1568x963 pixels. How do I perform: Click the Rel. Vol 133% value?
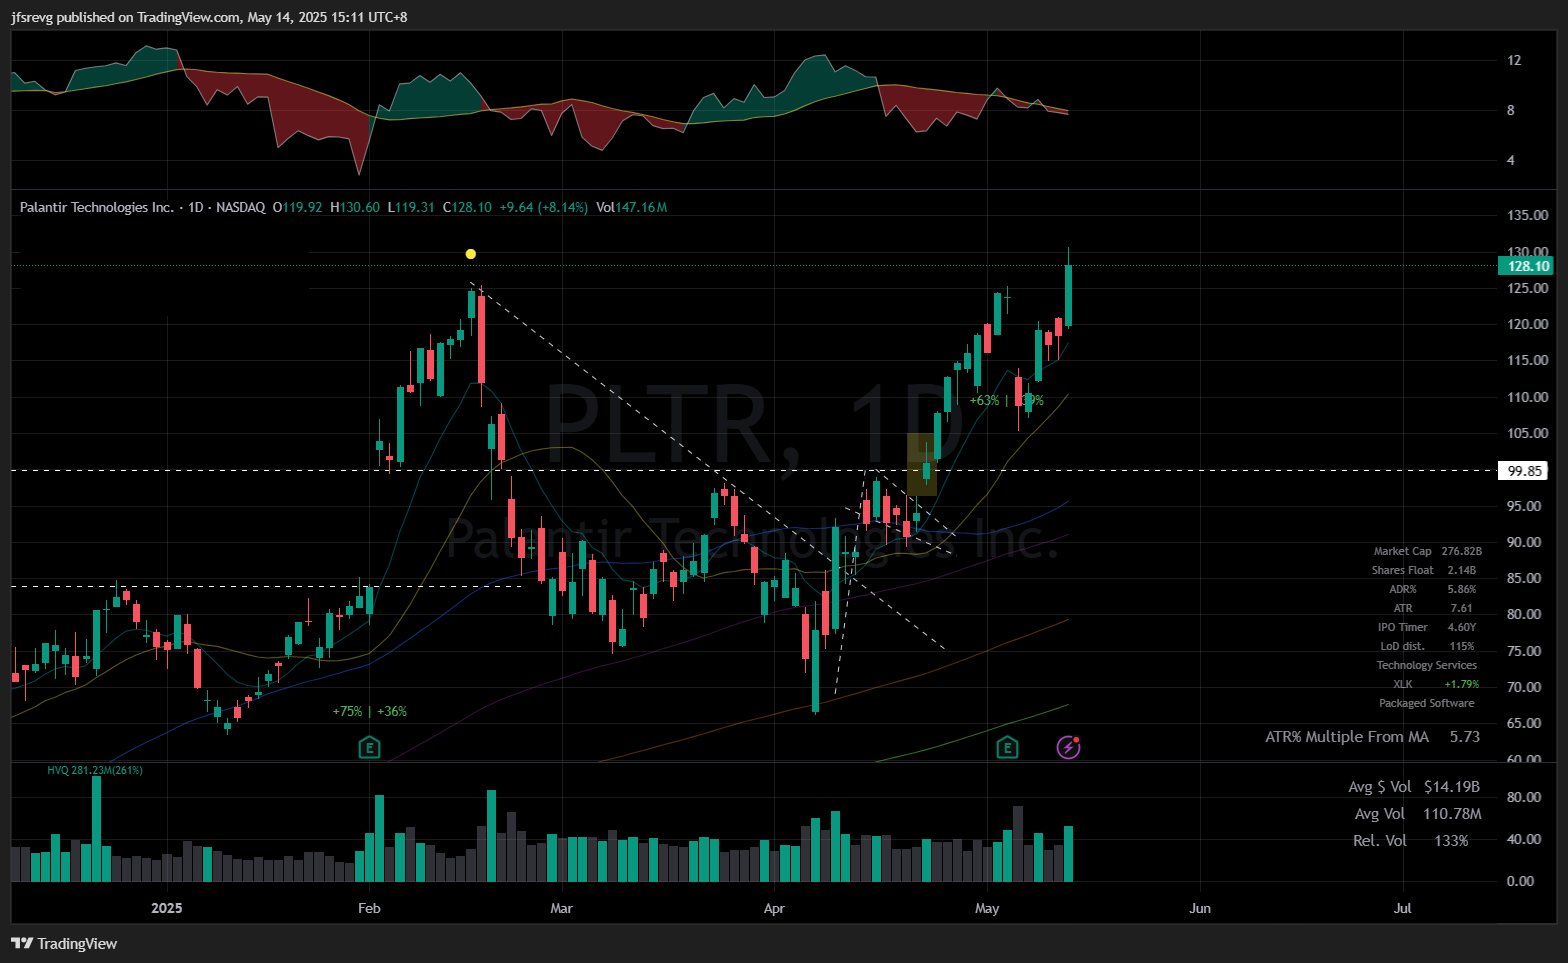pos(1451,841)
